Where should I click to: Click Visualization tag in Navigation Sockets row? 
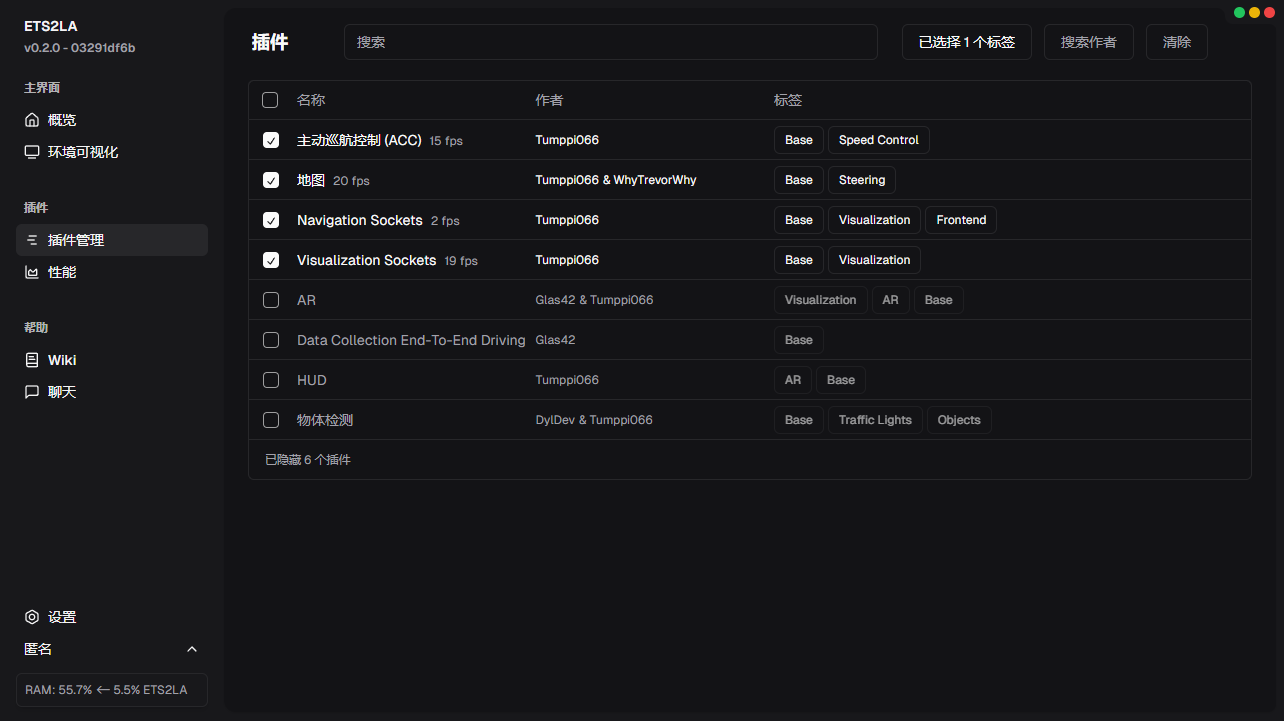(874, 220)
